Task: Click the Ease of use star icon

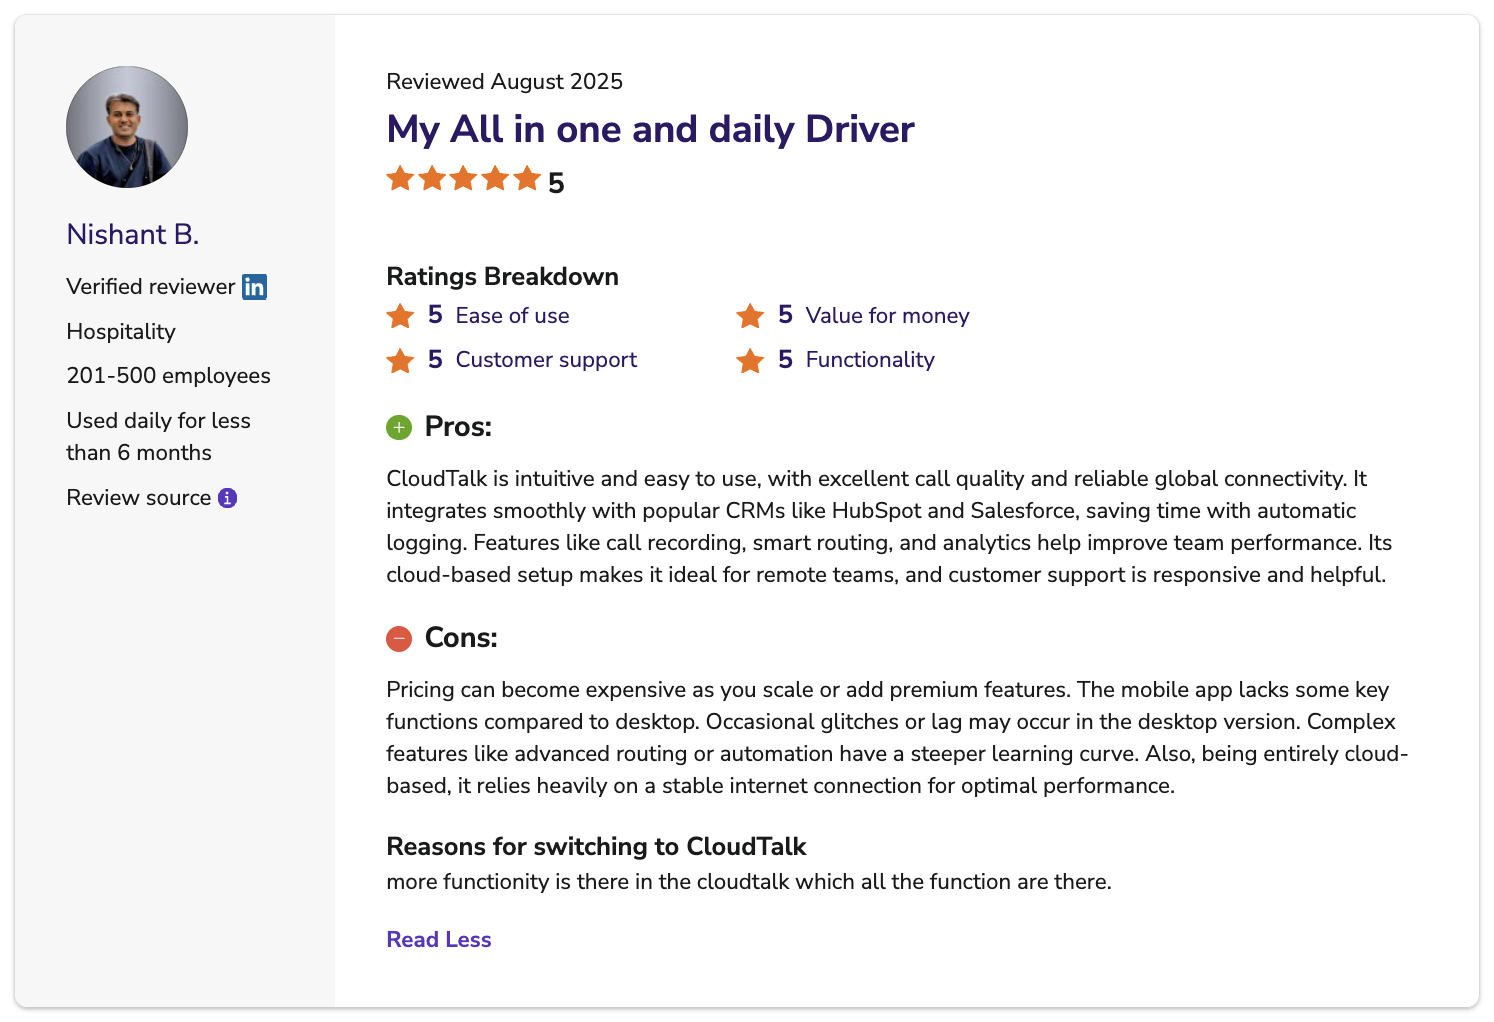Action: [x=400, y=316]
